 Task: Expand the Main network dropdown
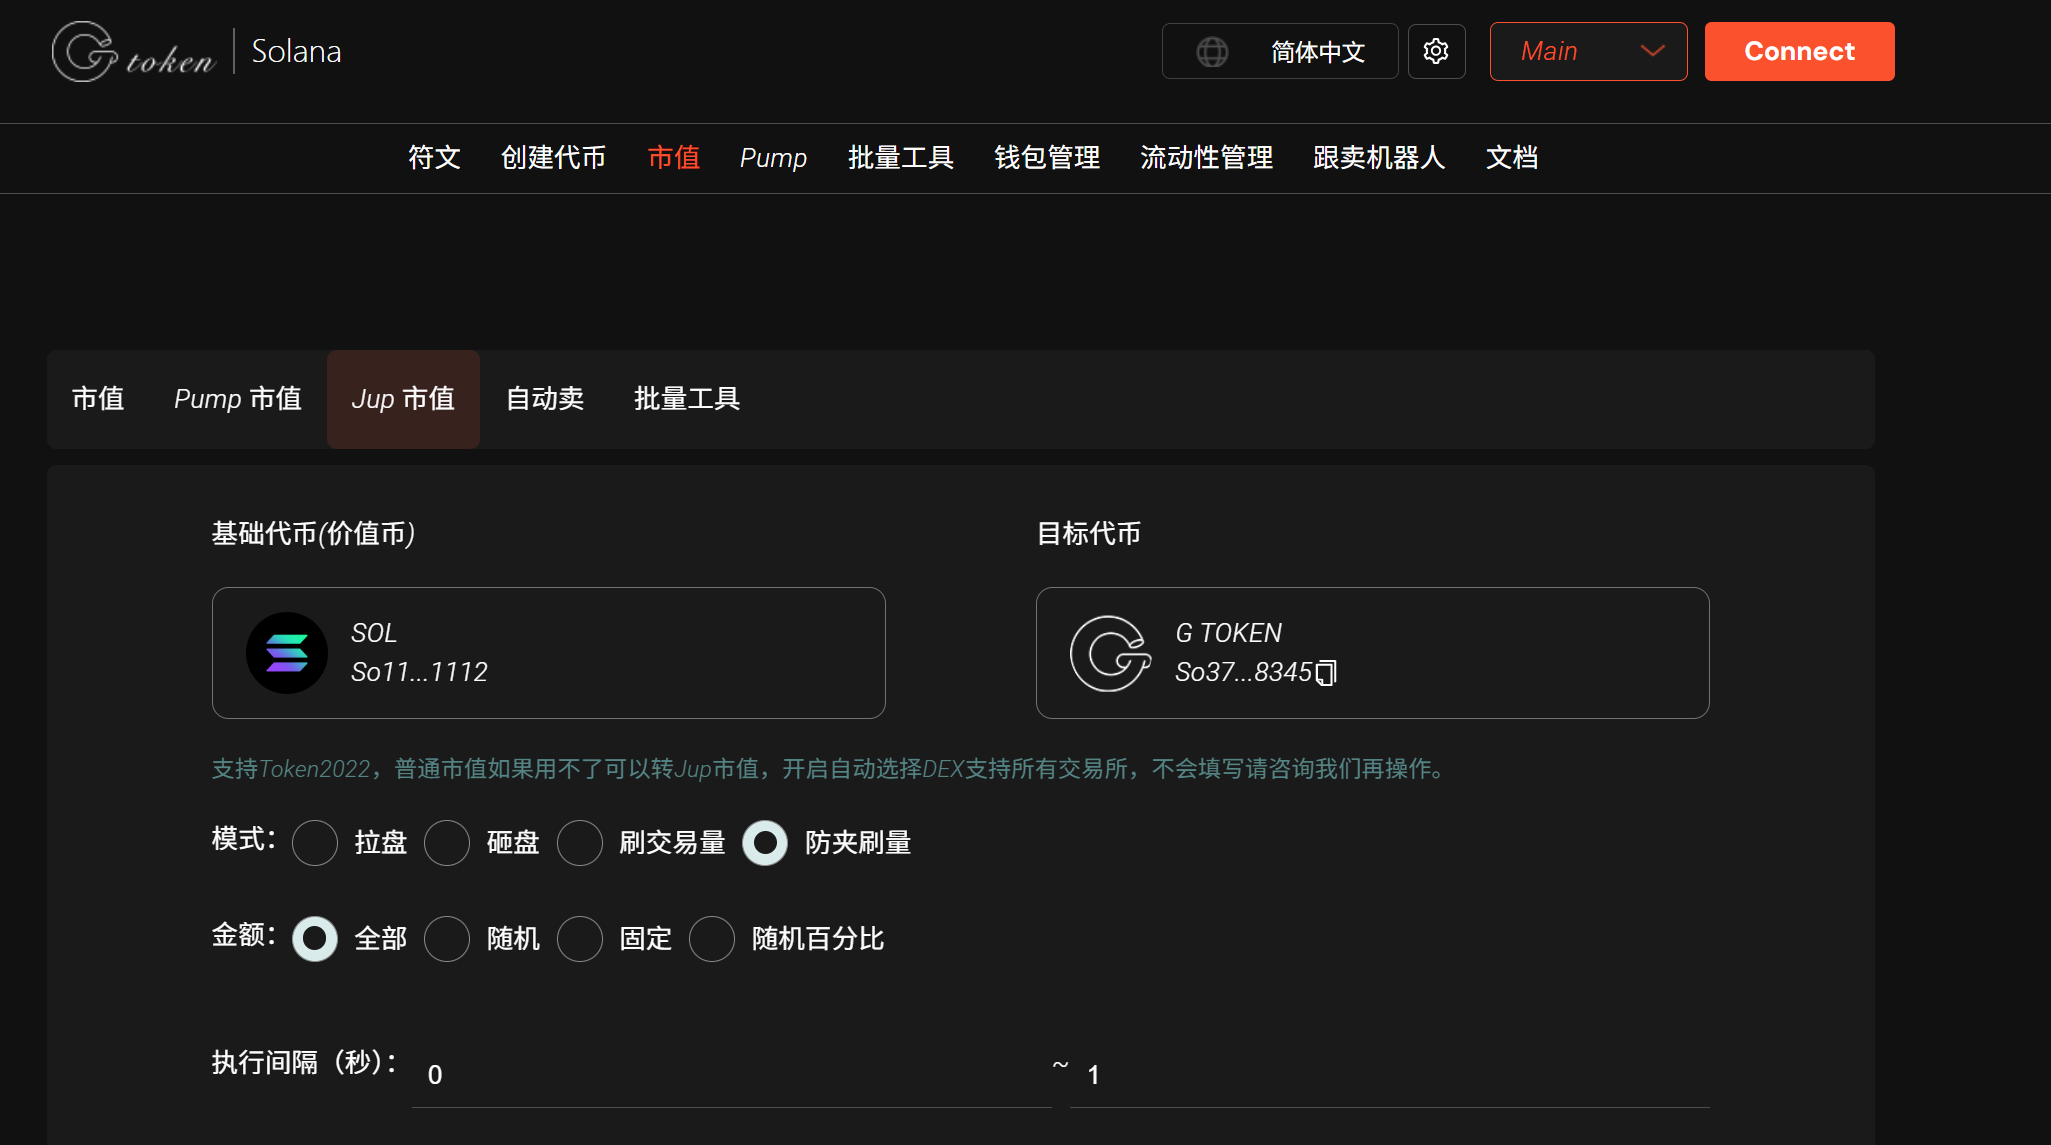1588,51
